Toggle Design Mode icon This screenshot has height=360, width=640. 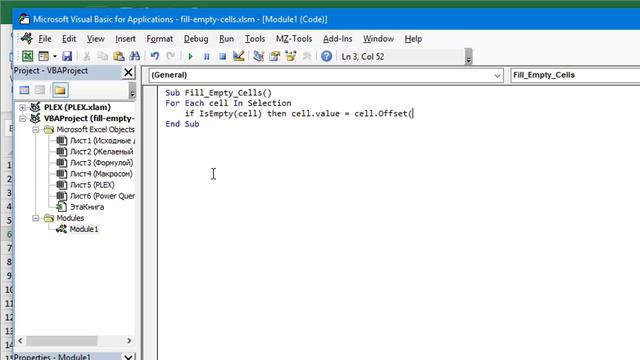point(238,56)
